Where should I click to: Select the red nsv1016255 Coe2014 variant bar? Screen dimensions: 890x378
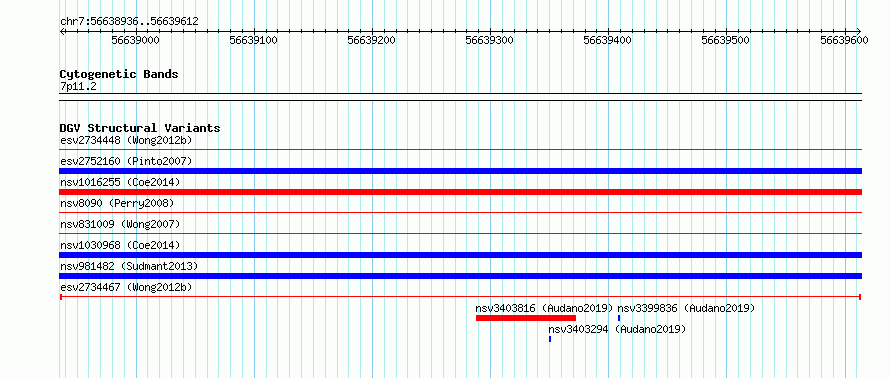(460, 192)
